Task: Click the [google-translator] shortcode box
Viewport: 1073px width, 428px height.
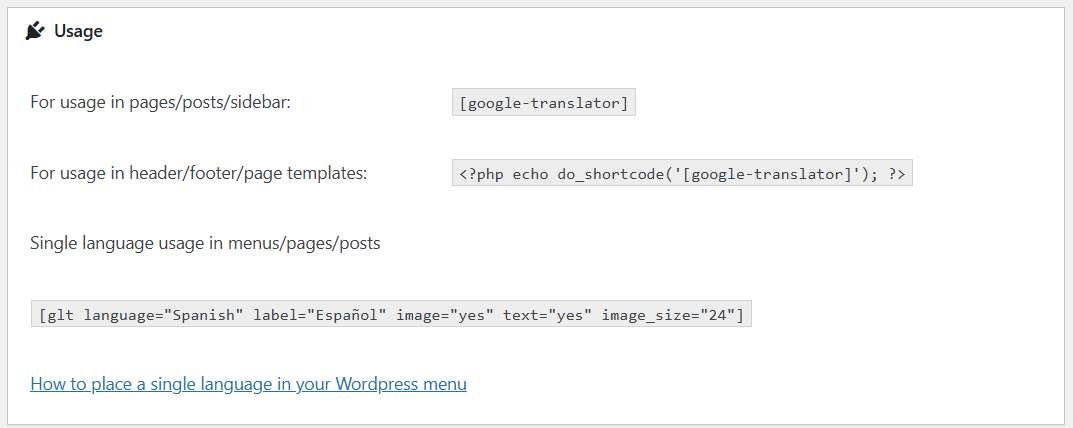Action: tap(543, 103)
